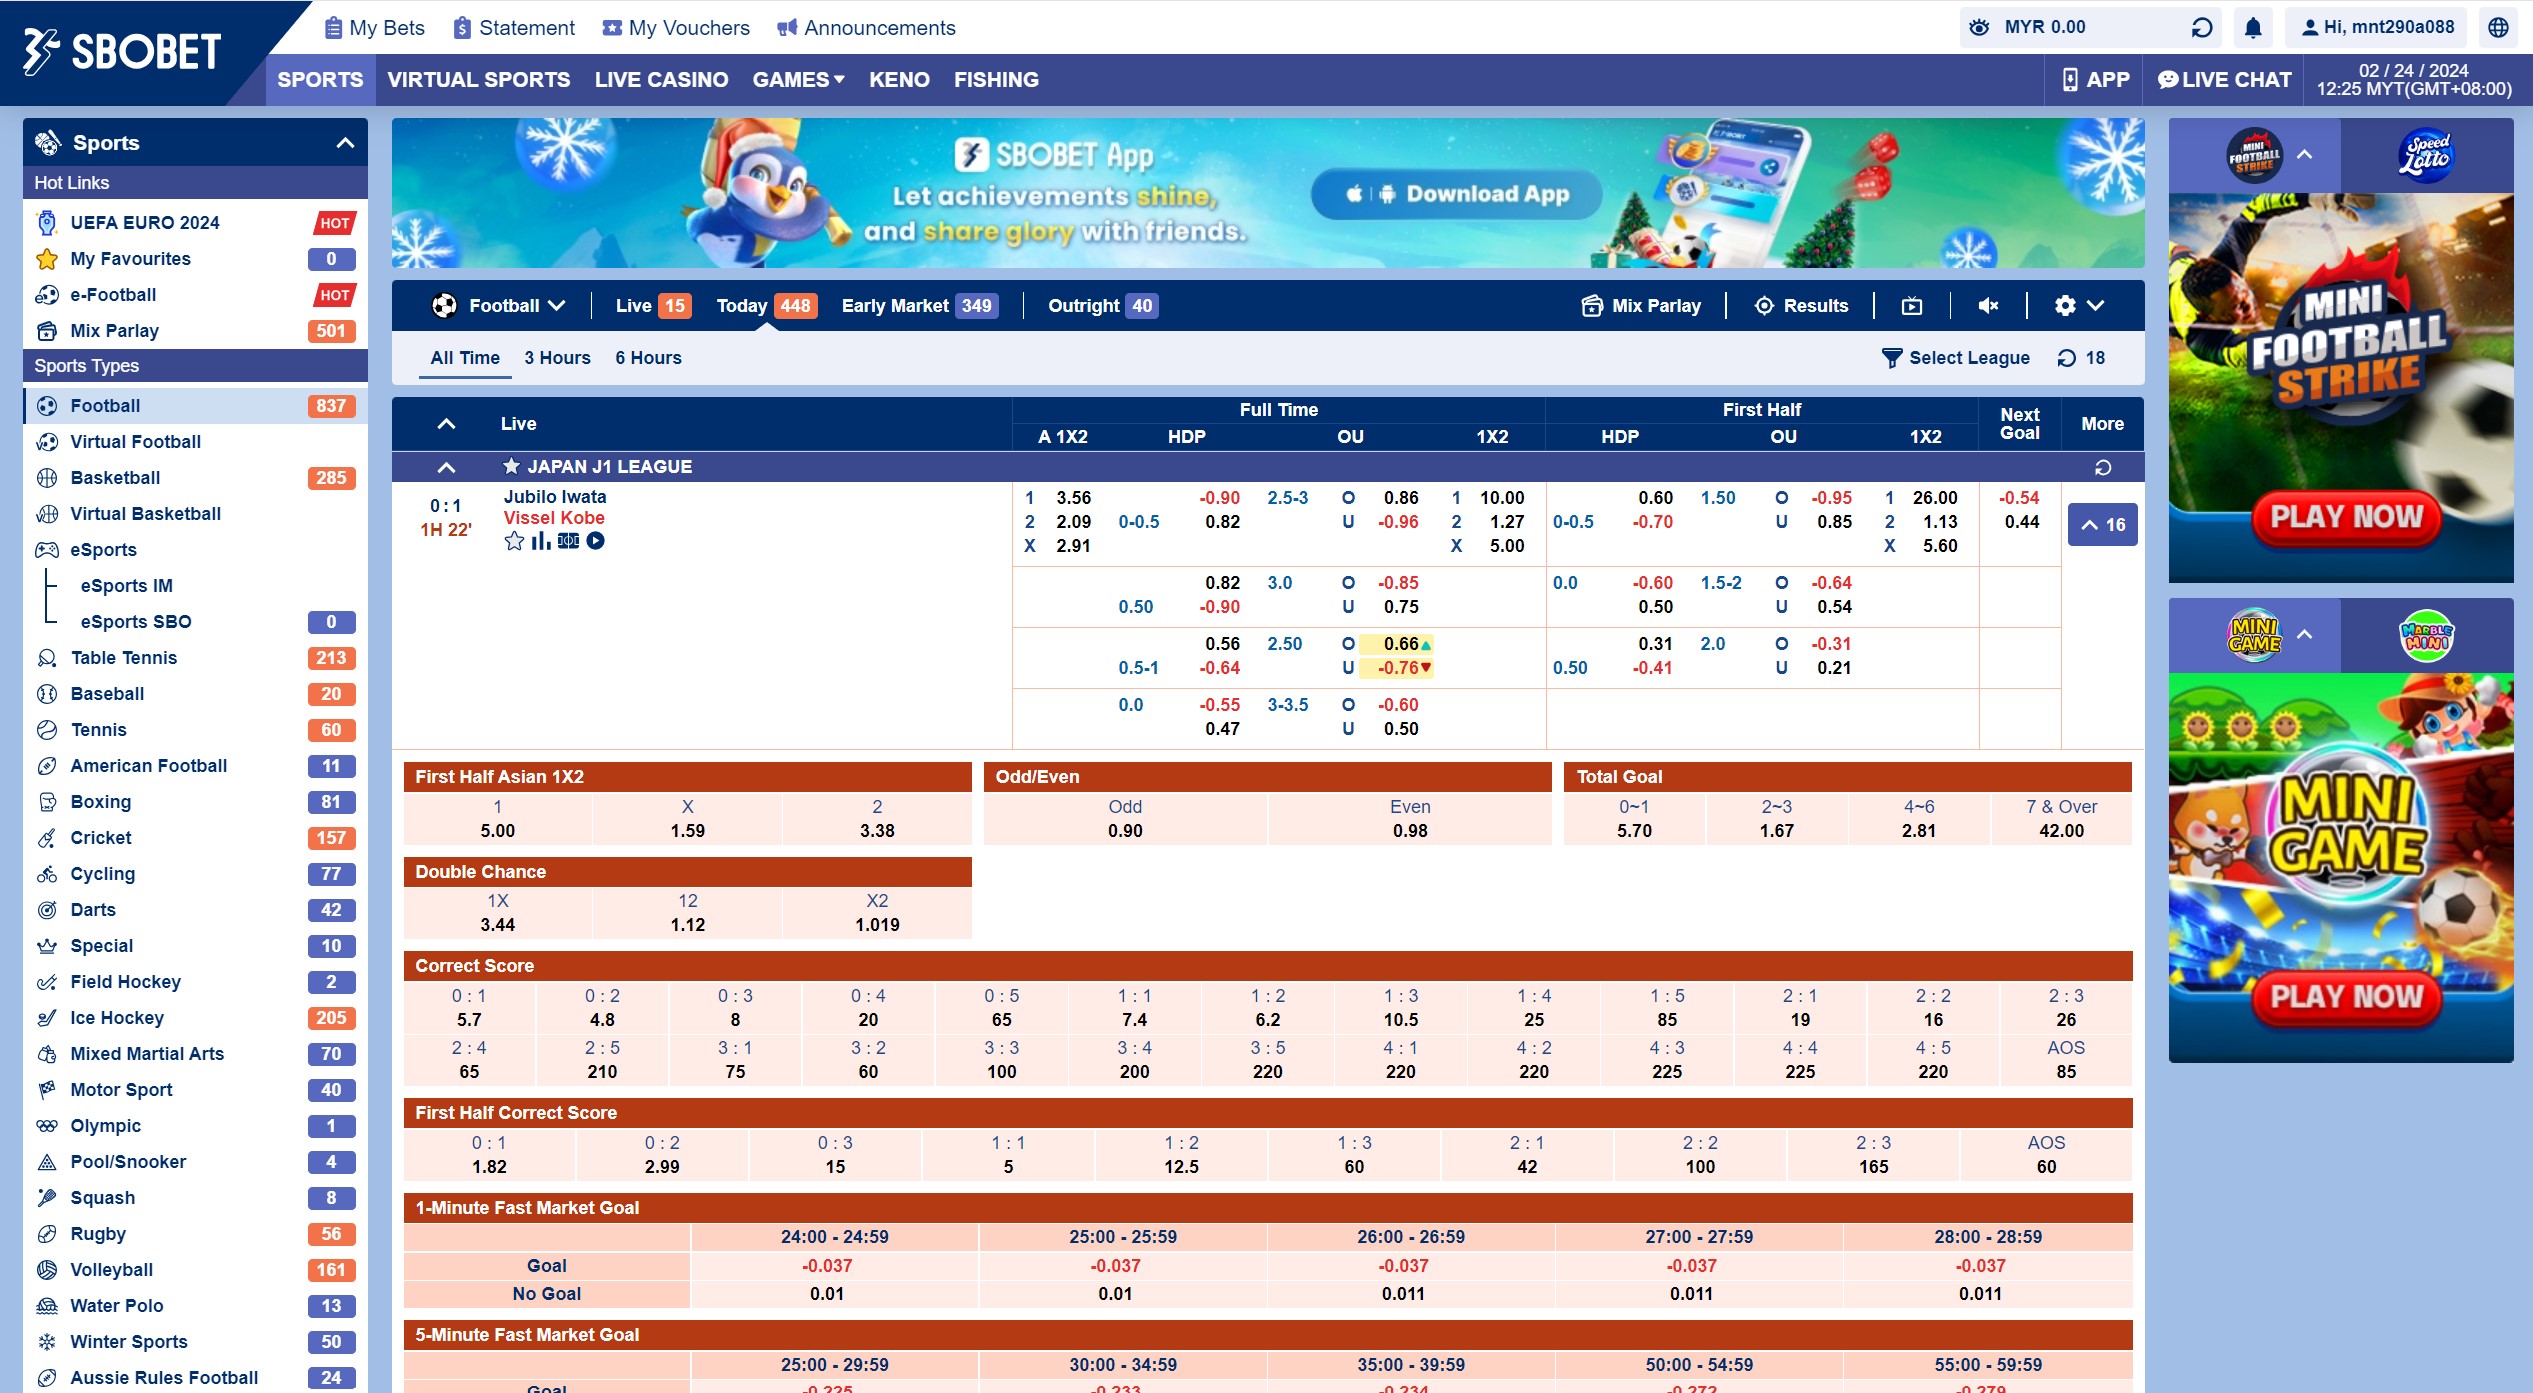Collapse the Japan J1 League section
The image size is (2533, 1393).
tap(446, 467)
